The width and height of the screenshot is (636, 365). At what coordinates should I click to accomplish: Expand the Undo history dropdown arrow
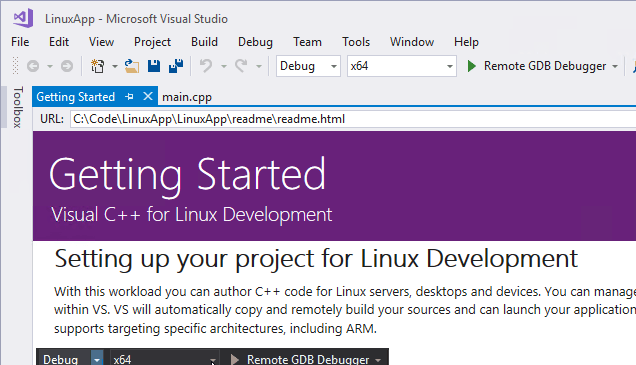(223, 66)
